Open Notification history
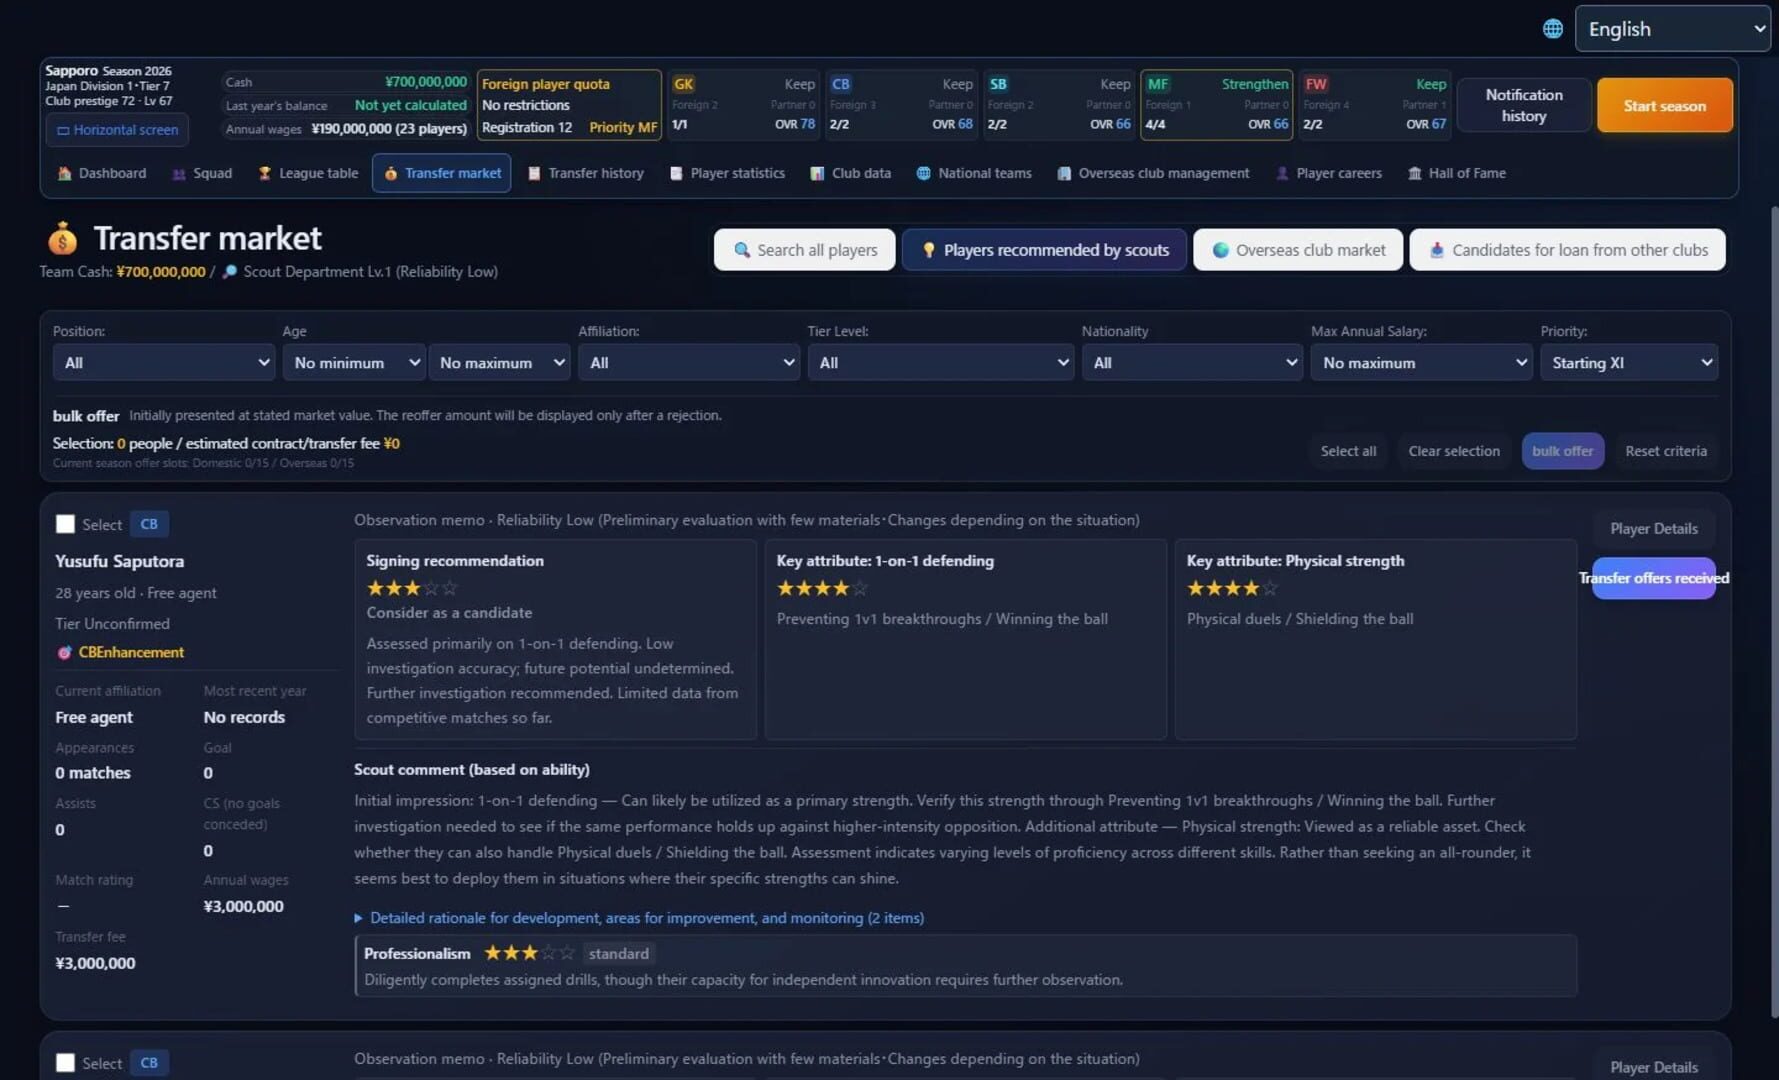 click(1524, 105)
